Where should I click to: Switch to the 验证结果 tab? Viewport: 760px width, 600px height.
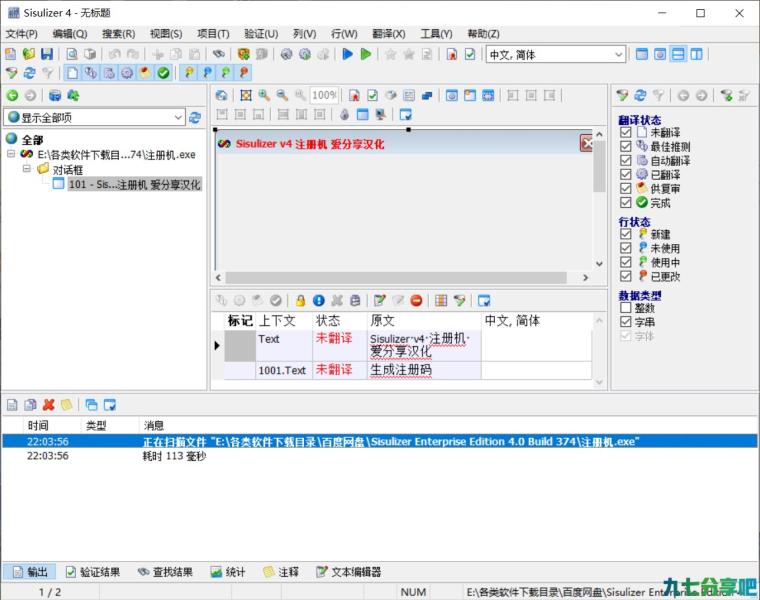(x=93, y=572)
